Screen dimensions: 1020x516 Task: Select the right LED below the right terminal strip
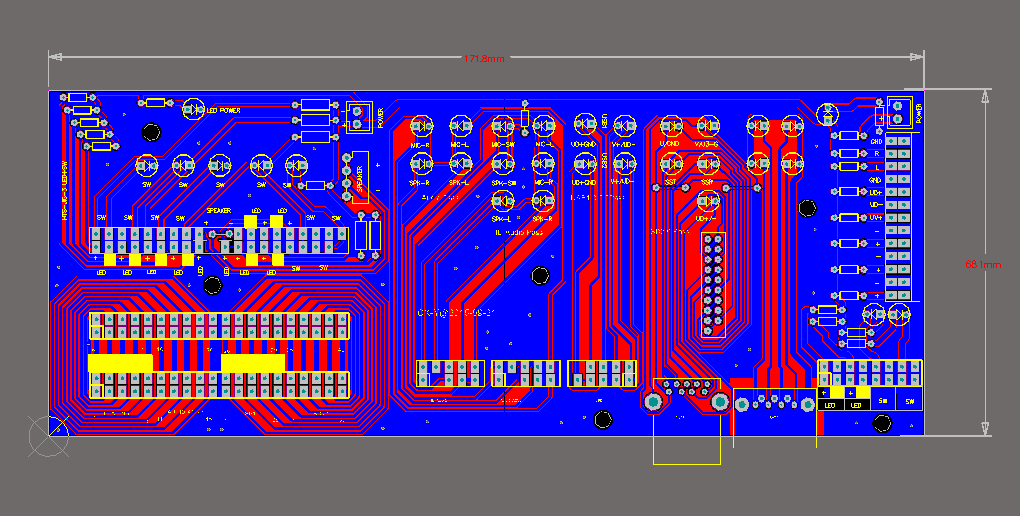(x=899, y=314)
